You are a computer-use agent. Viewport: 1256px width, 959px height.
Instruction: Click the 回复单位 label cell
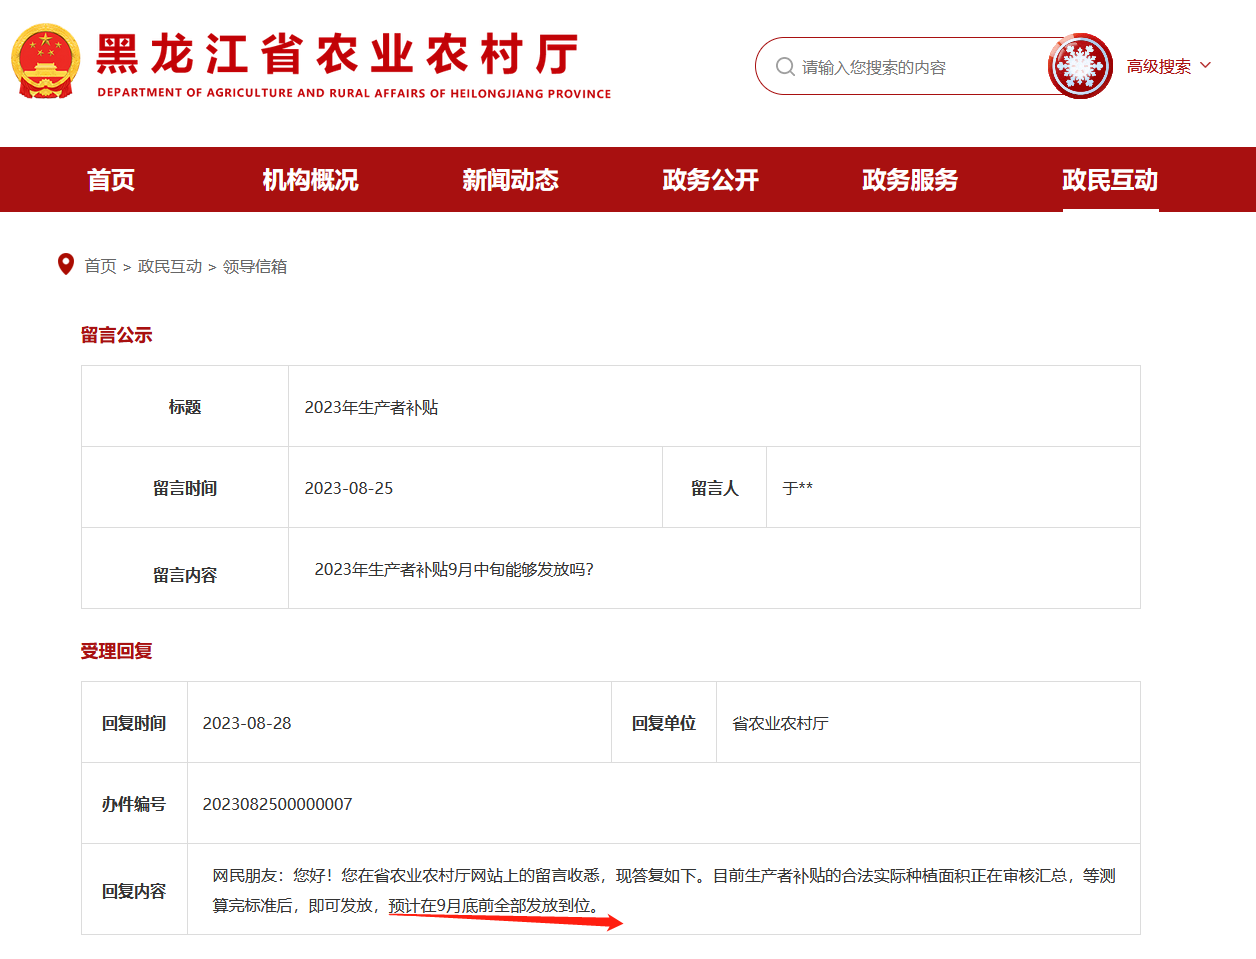pyautogui.click(x=664, y=723)
